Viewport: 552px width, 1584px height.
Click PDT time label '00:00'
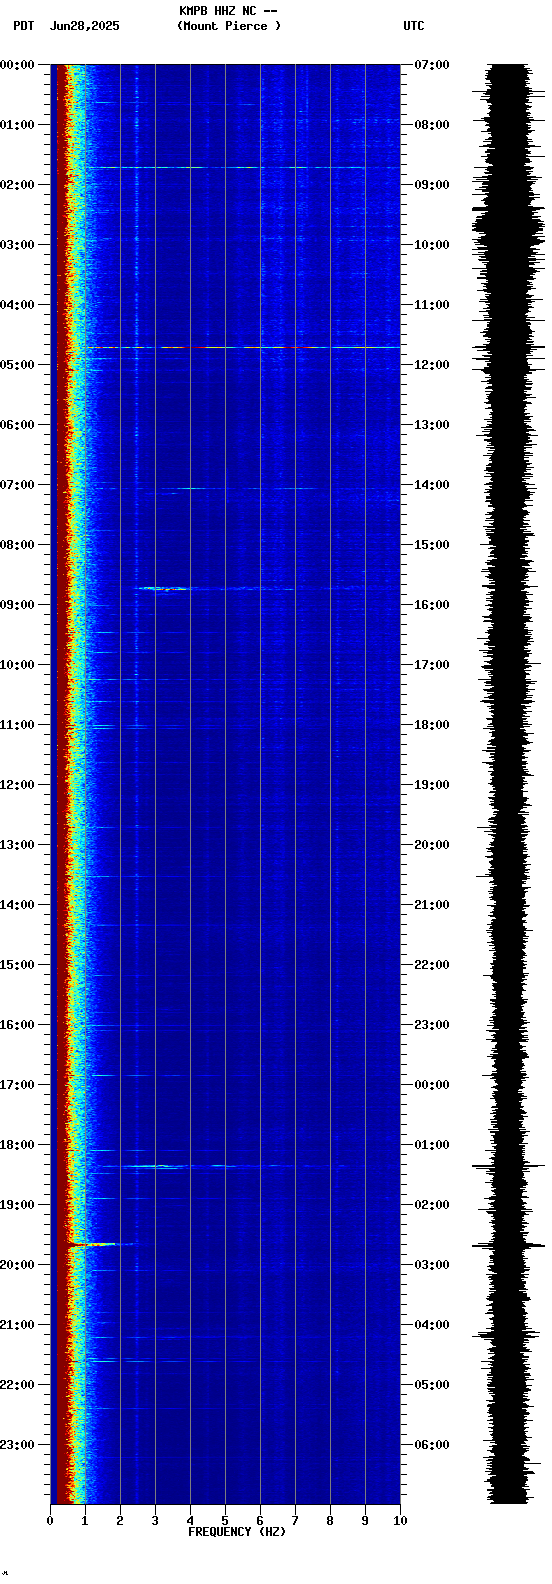coord(17,65)
